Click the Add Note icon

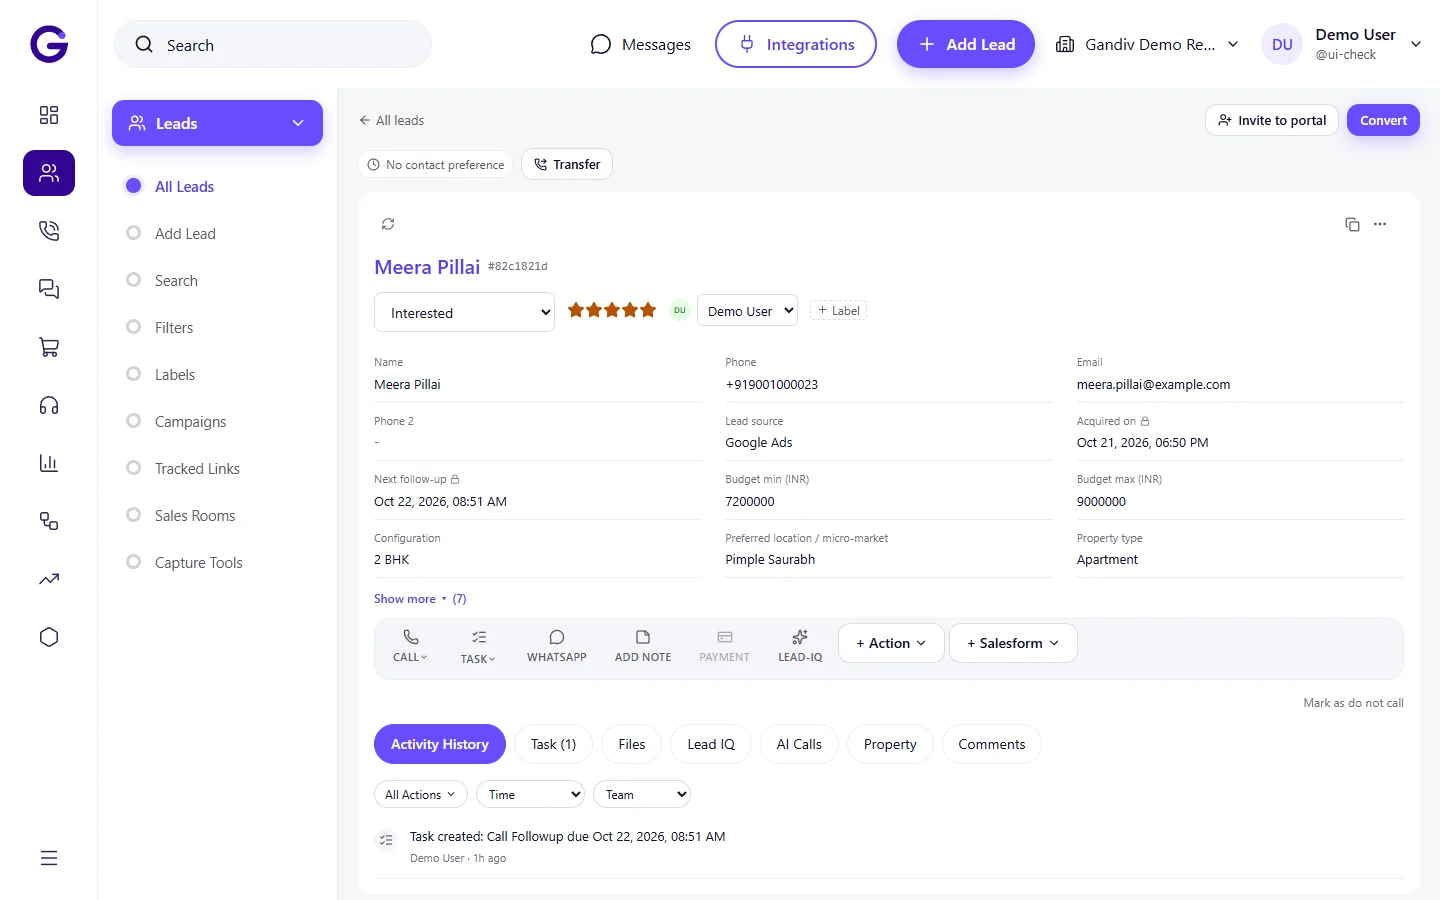[x=643, y=645]
